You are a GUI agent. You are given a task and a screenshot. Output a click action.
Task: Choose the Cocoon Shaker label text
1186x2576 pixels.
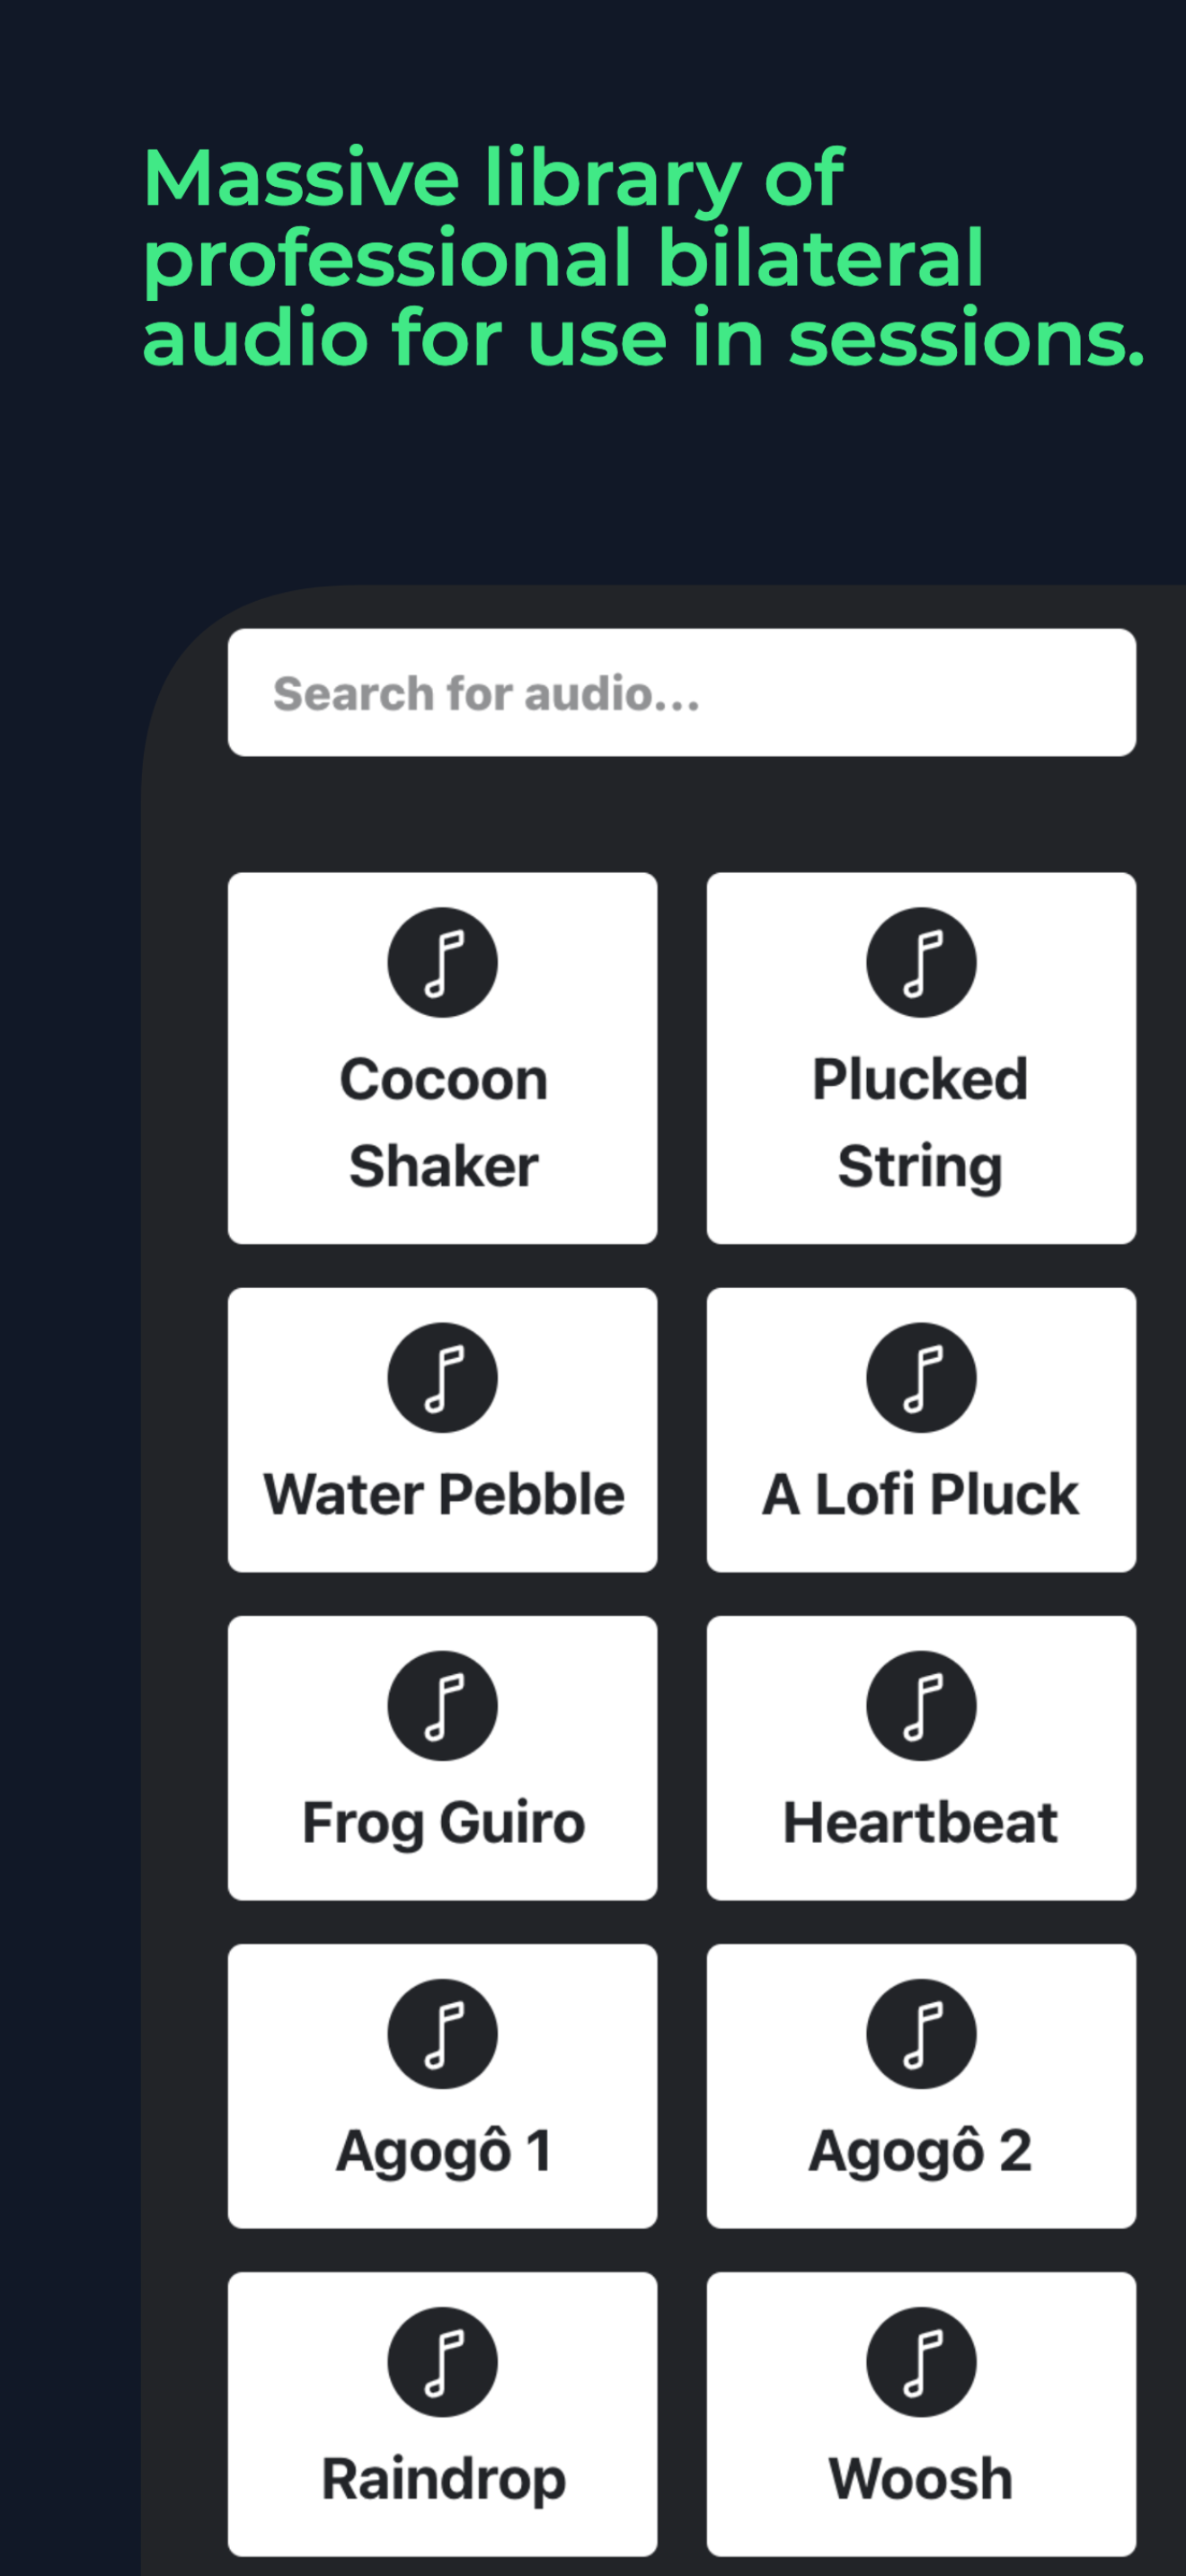(x=443, y=1122)
